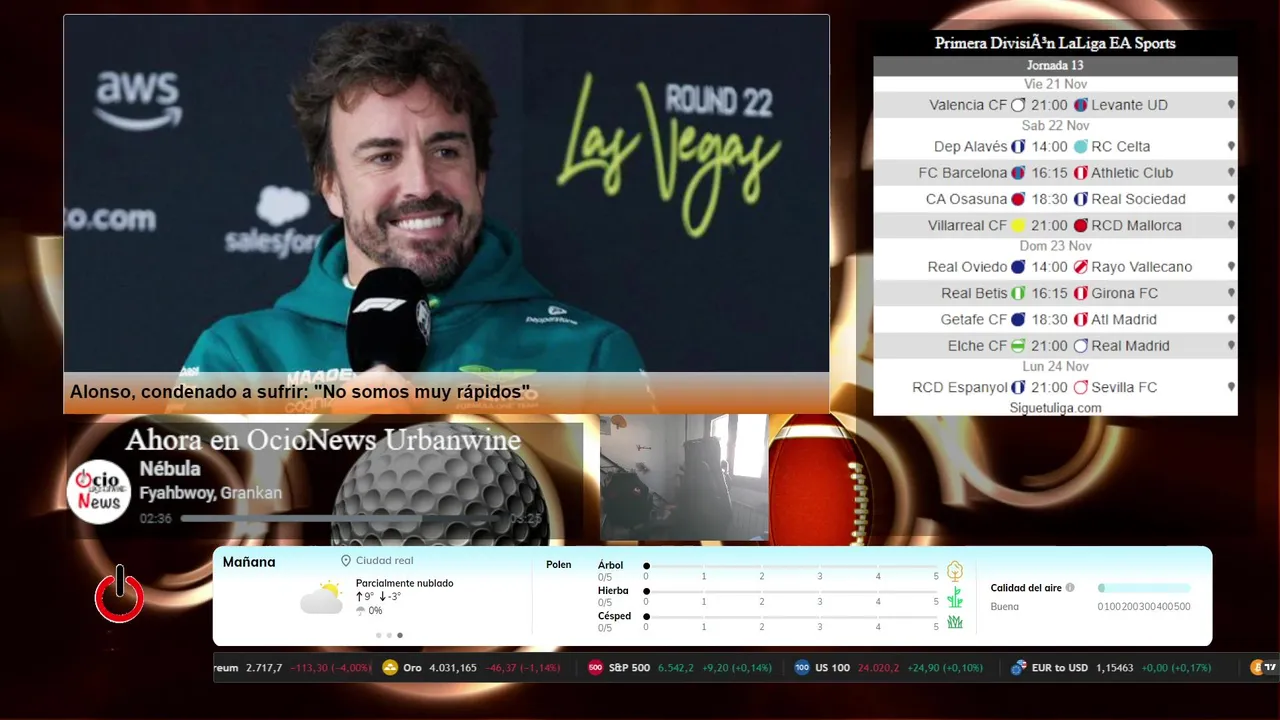The width and height of the screenshot is (1280, 720).
Task: Click the Sab 22 Nov date row
Action: [x=1055, y=126]
